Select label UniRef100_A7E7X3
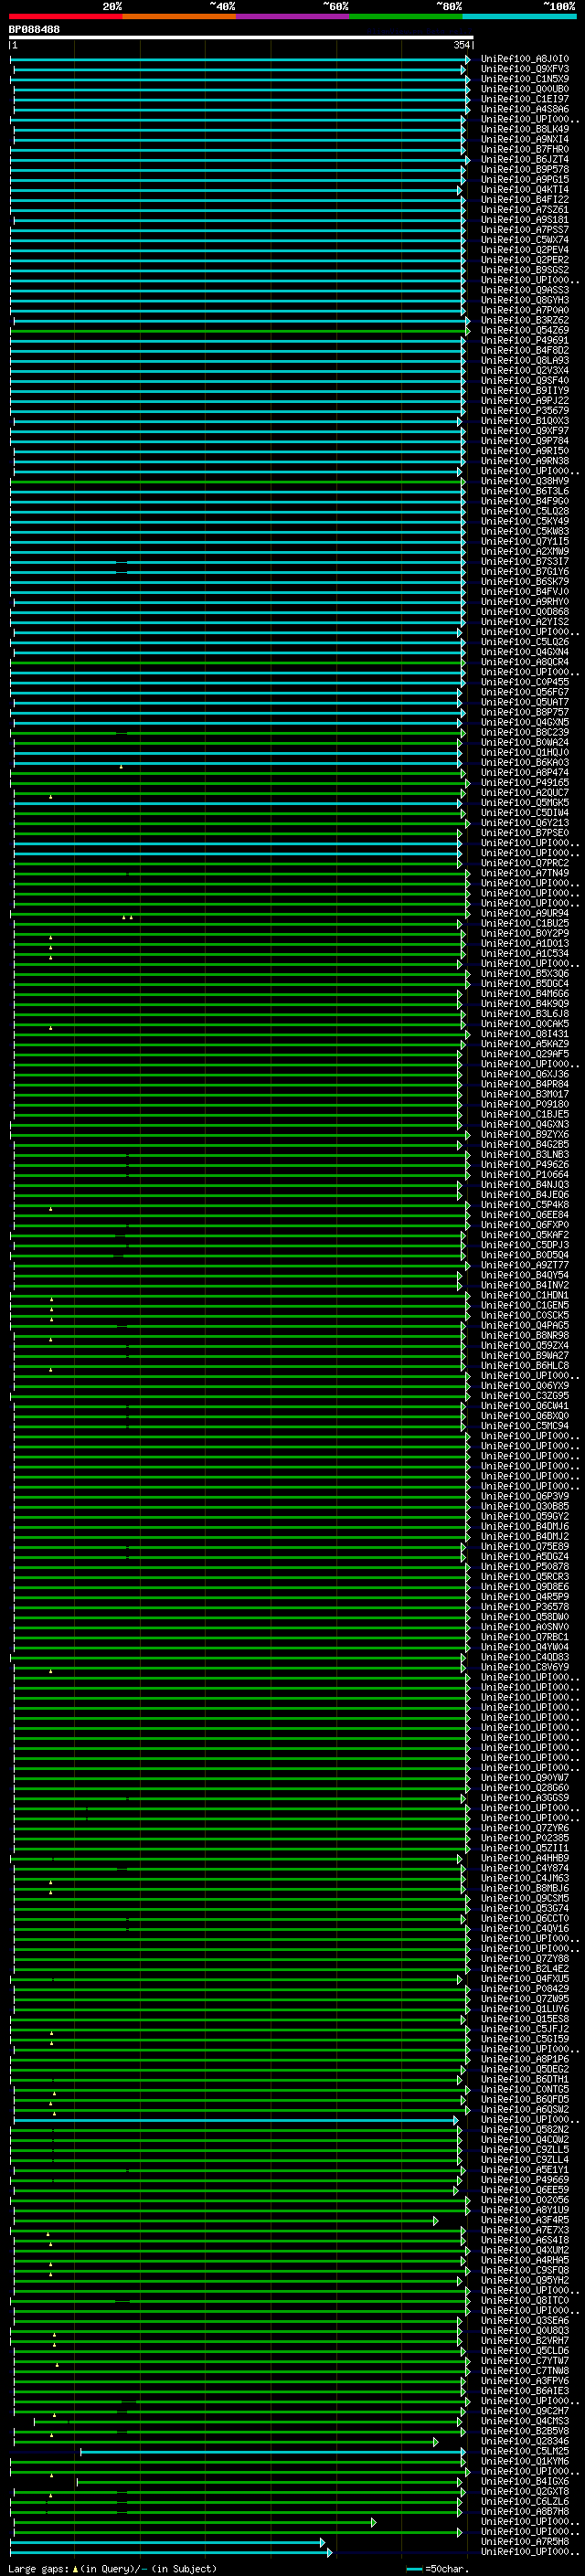 coord(525,2231)
